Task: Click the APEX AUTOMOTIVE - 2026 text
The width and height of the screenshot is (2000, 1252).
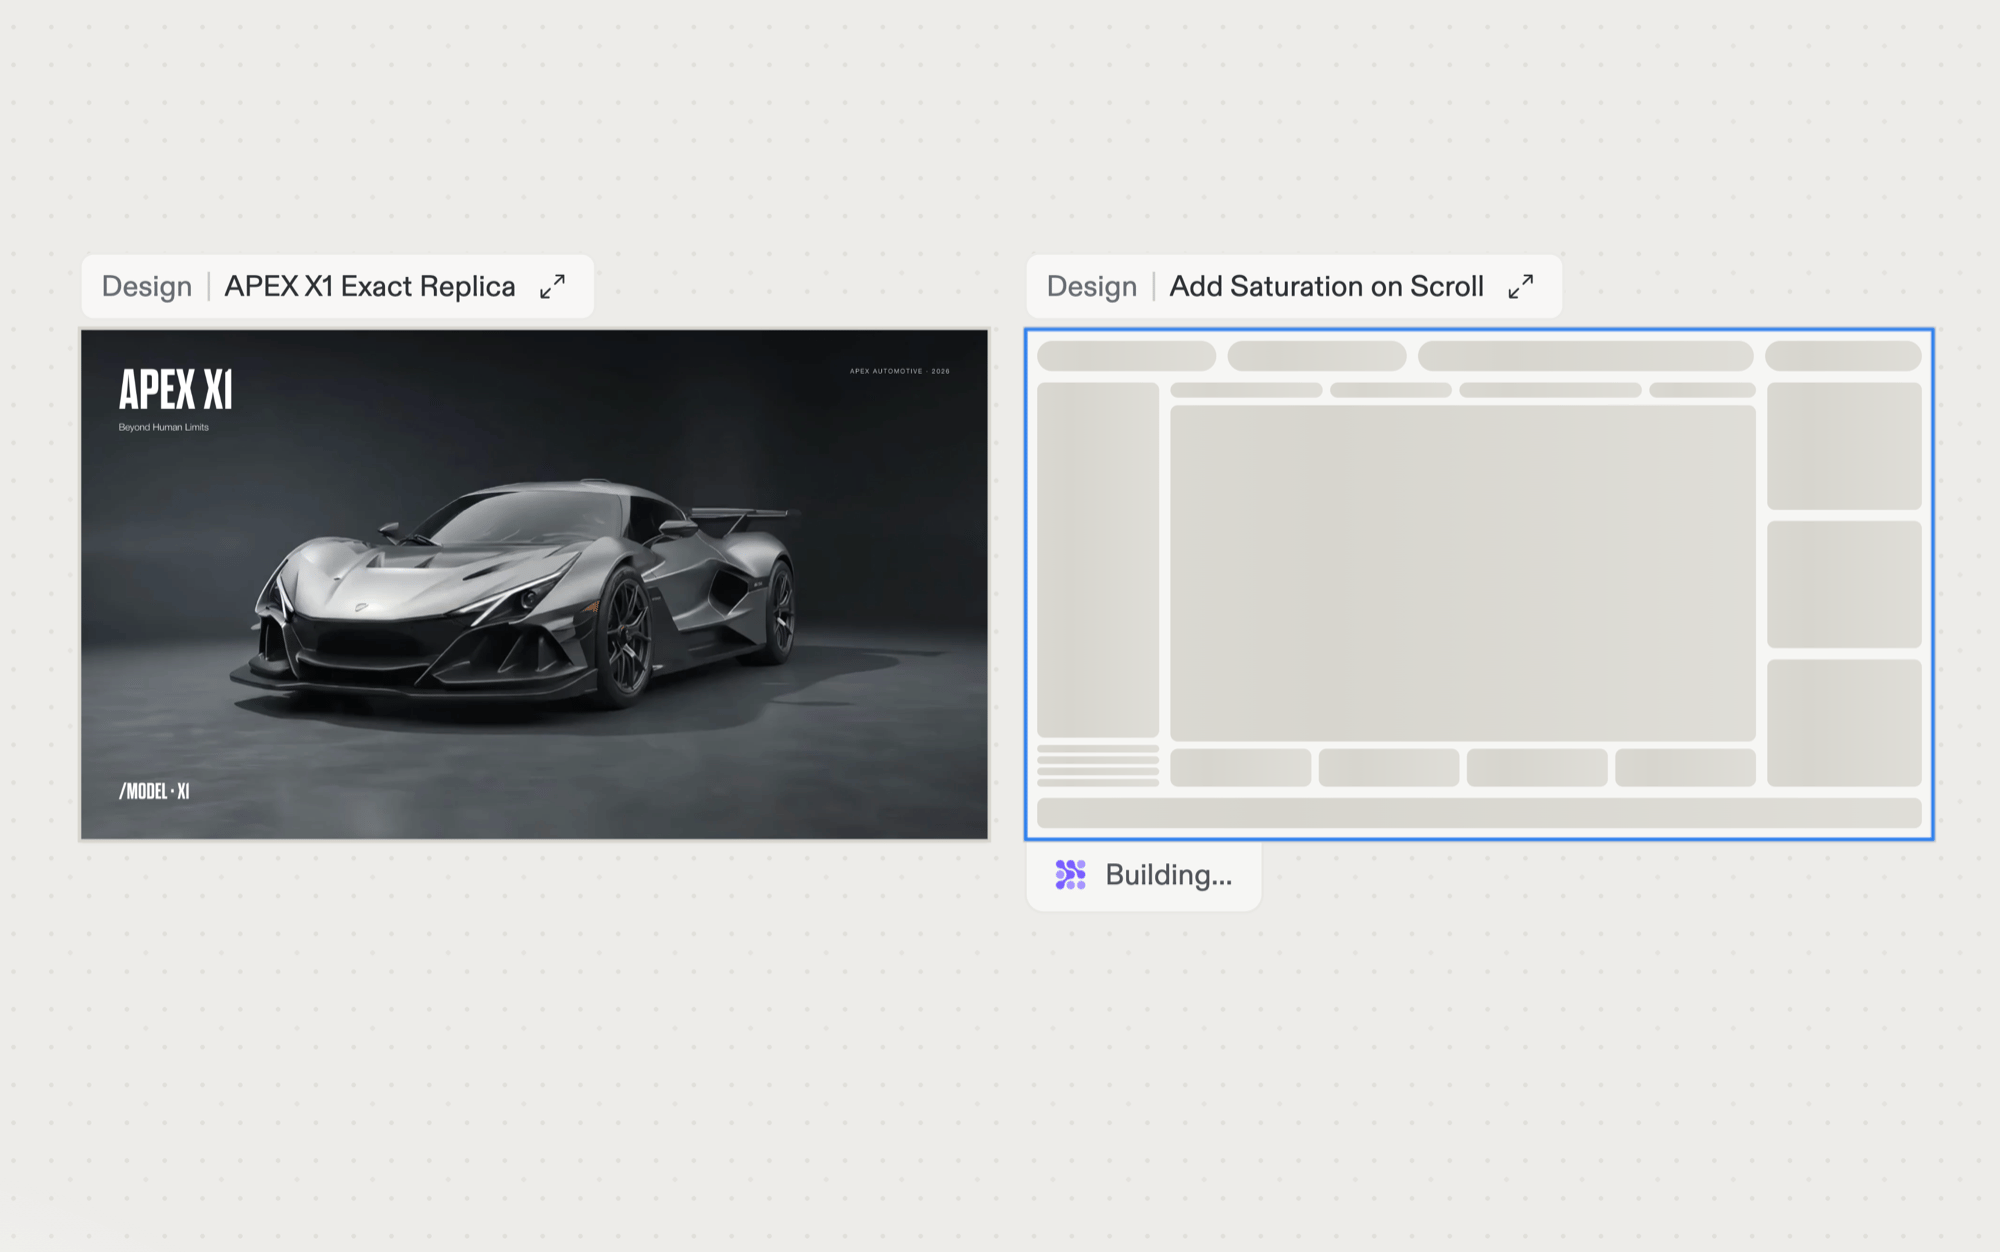Action: point(899,371)
